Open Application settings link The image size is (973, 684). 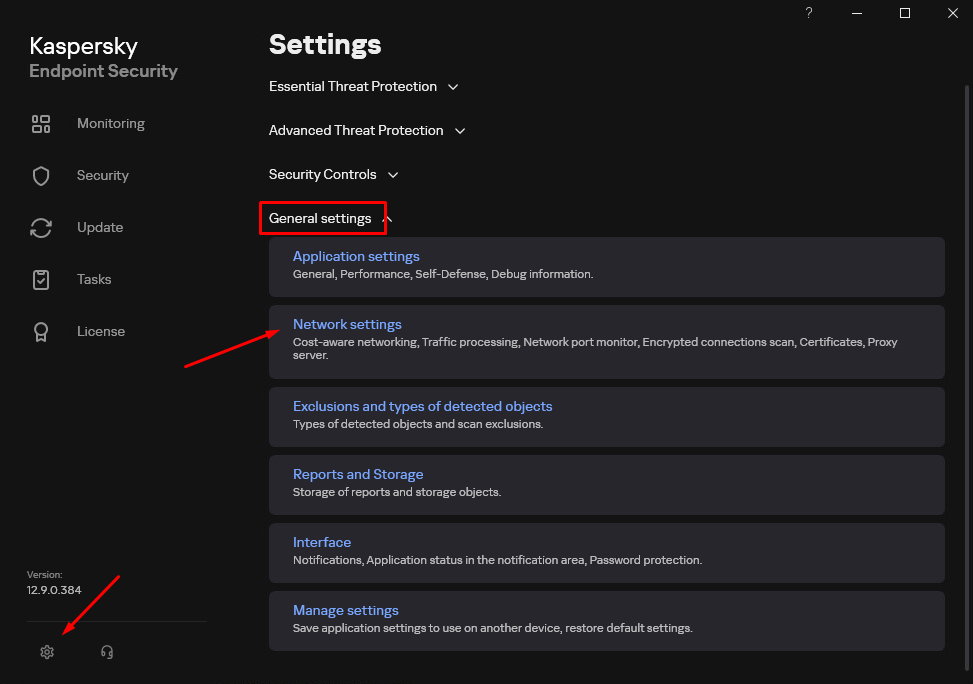[x=356, y=257]
